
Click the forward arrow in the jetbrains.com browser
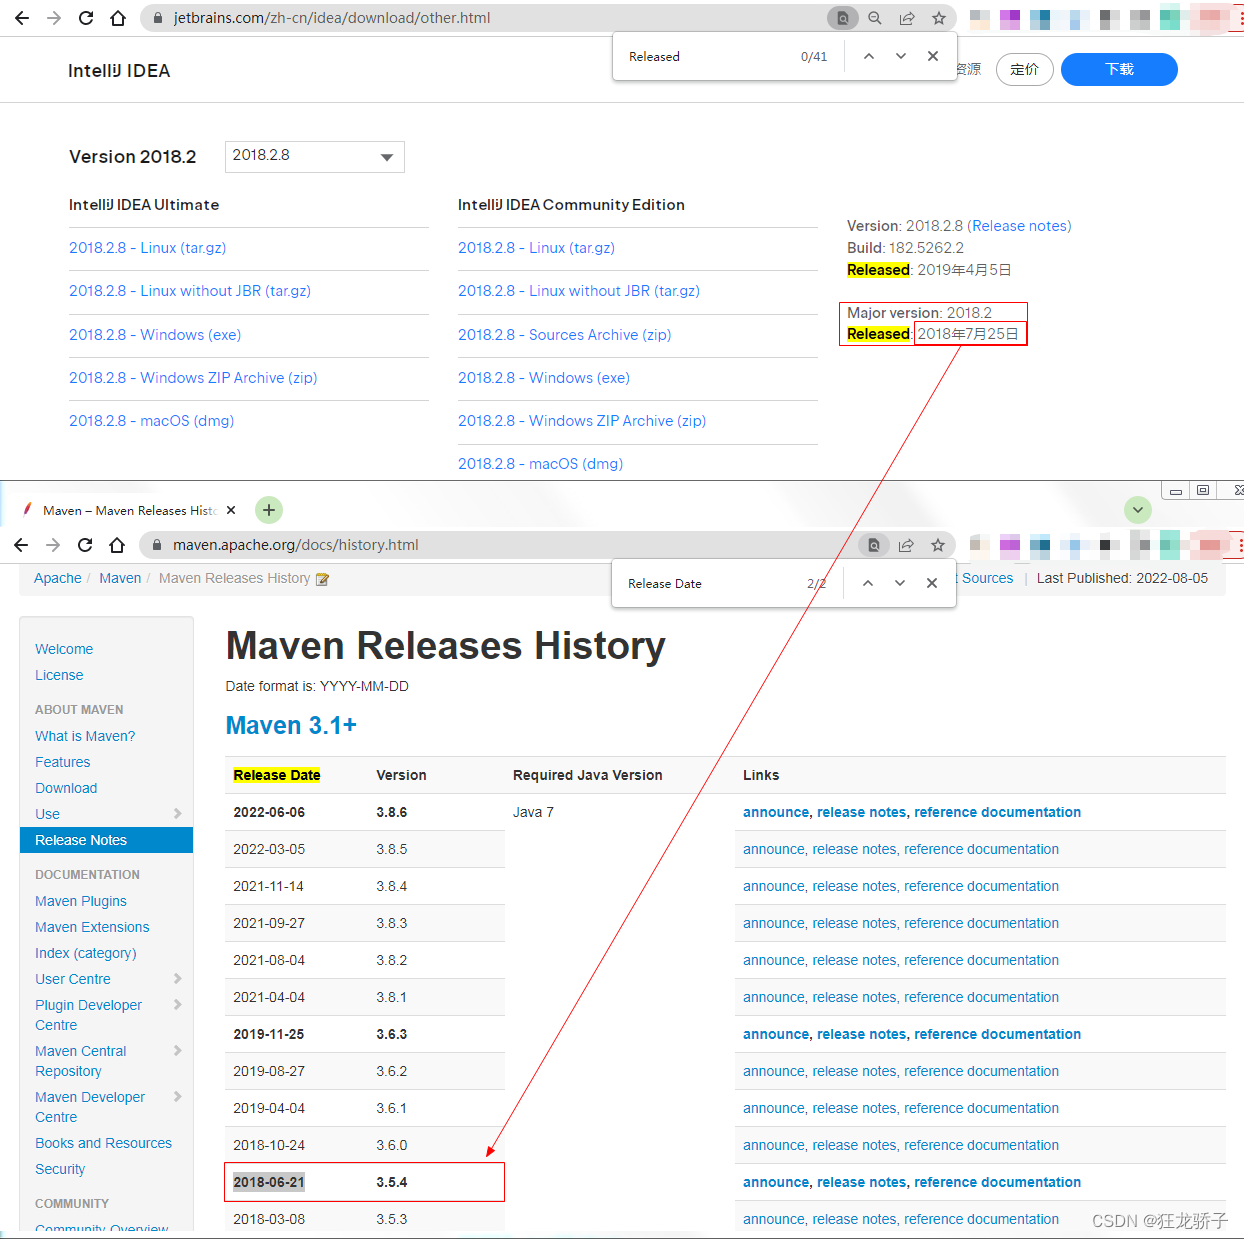pos(54,18)
